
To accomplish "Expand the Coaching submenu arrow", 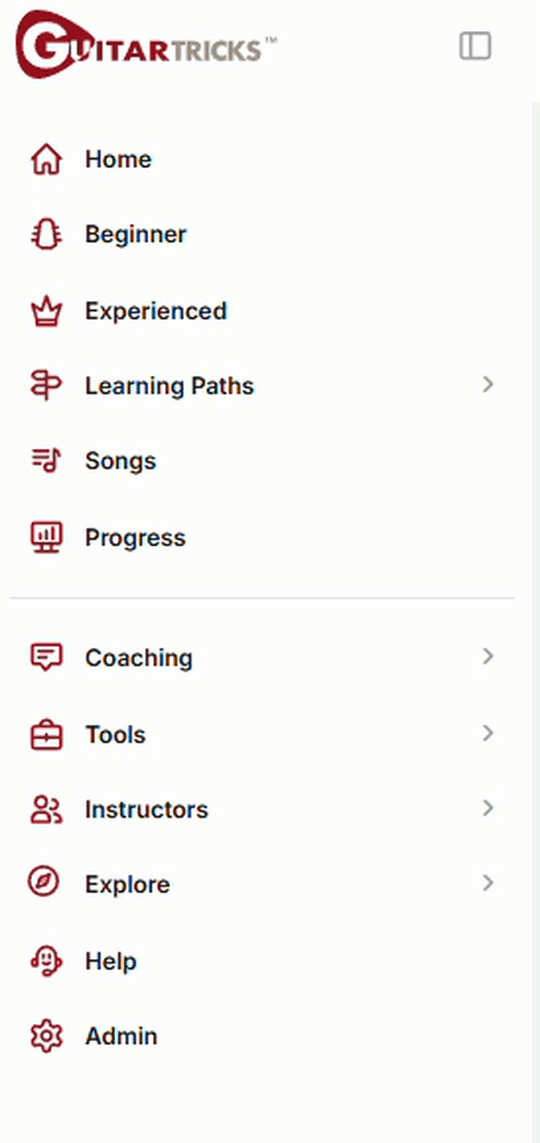I will point(488,656).
